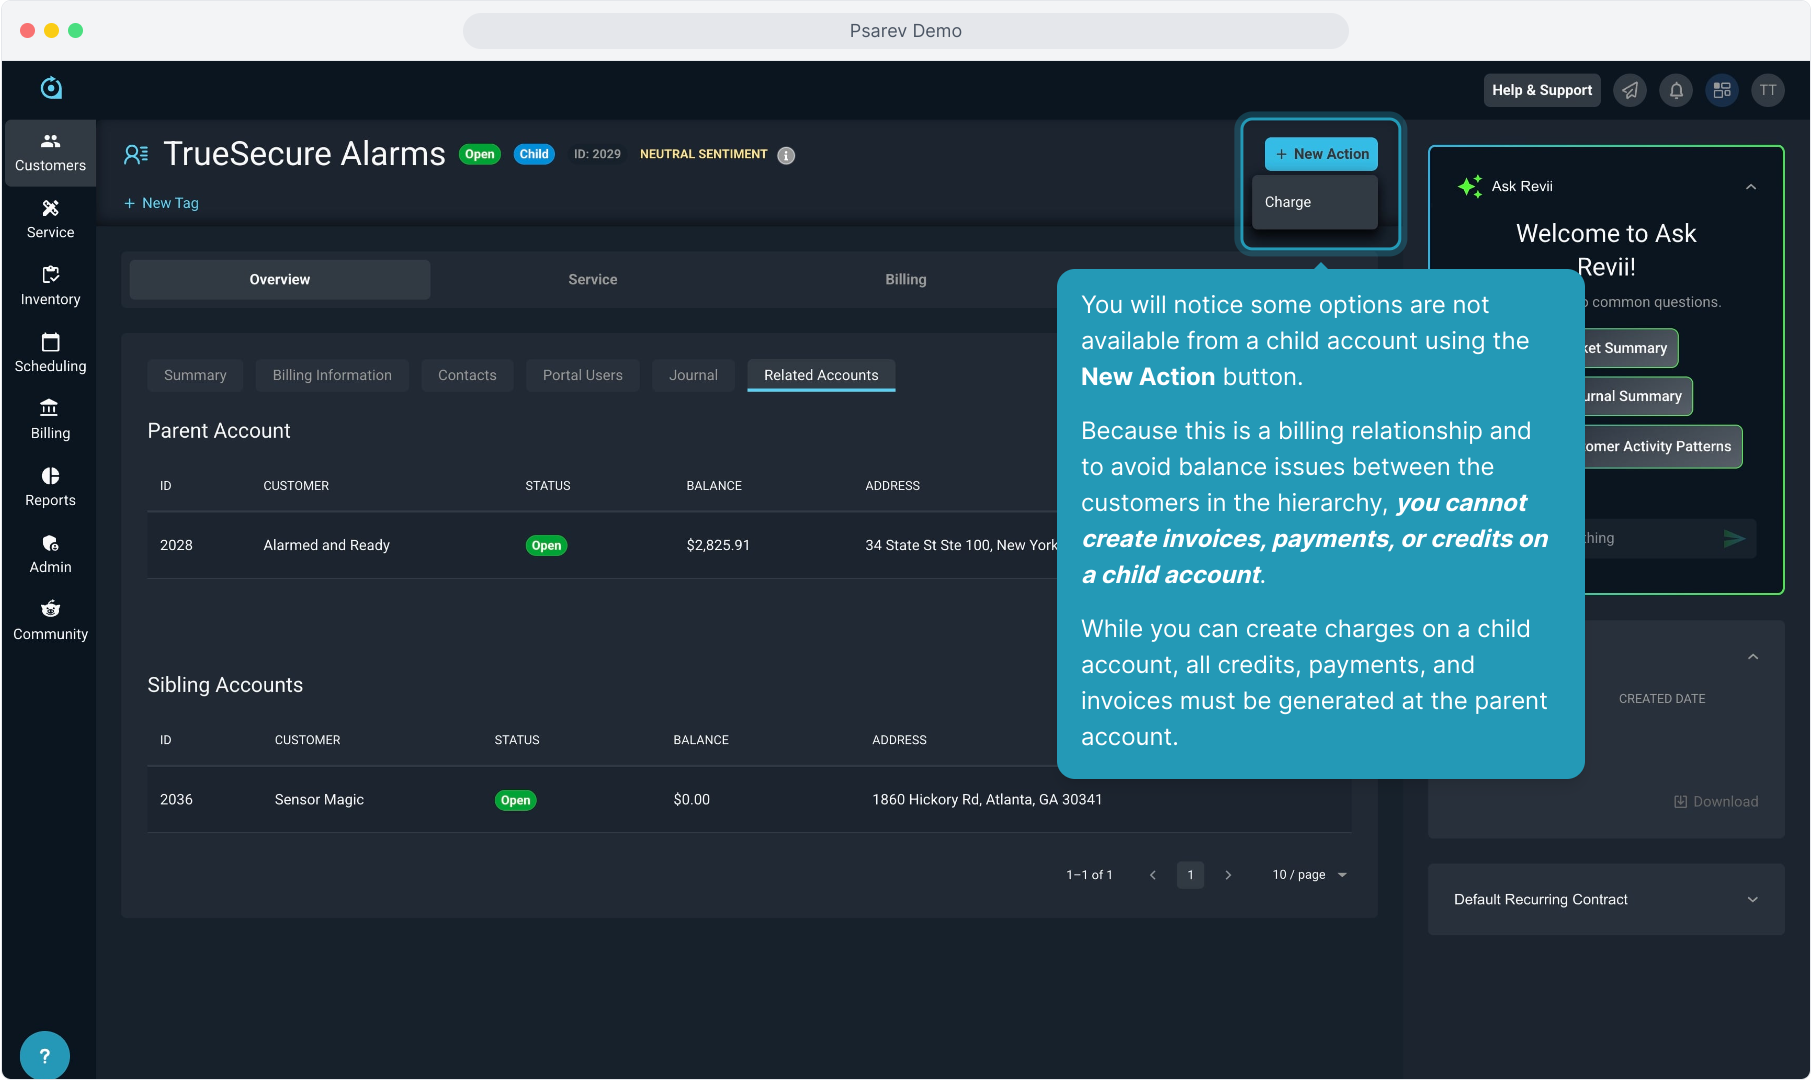Click the New Action button
The width and height of the screenshot is (1812, 1080).
(x=1321, y=154)
